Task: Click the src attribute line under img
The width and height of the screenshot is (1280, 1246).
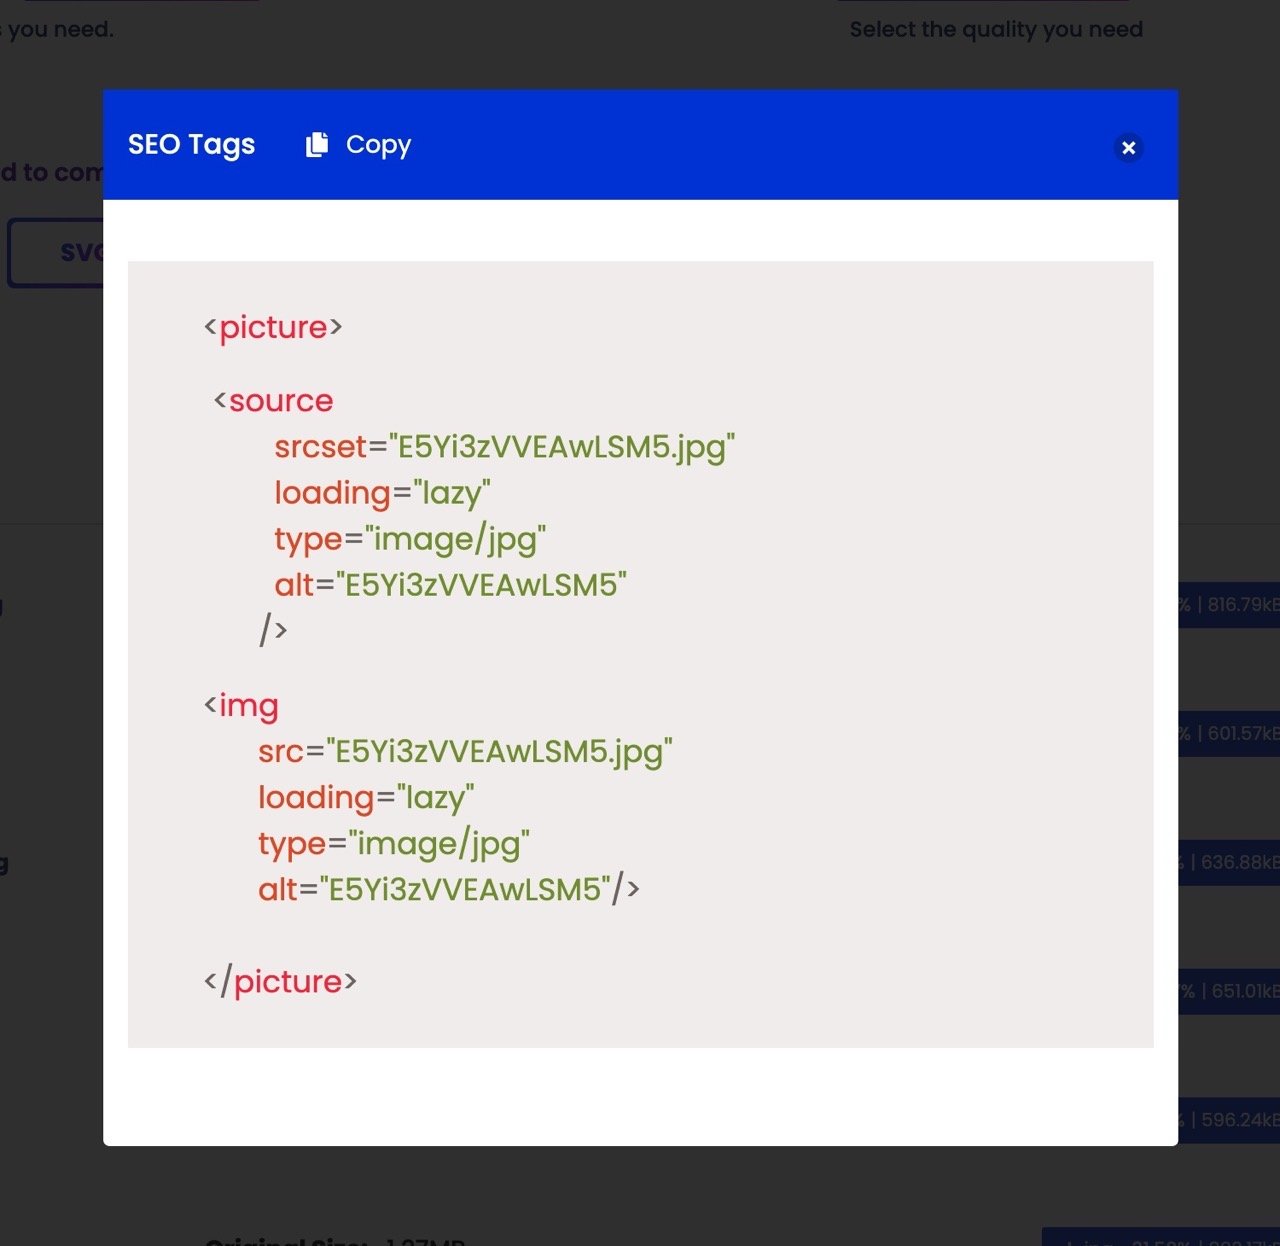Action: [x=465, y=752]
